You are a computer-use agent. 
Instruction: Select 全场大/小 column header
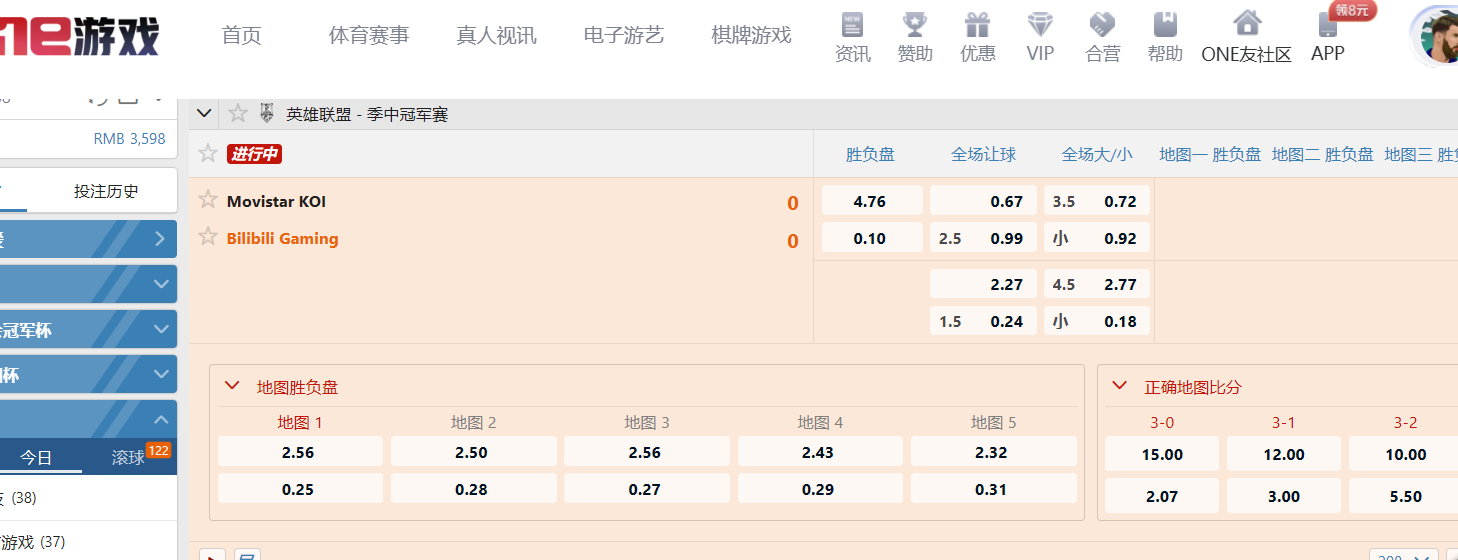[1097, 154]
